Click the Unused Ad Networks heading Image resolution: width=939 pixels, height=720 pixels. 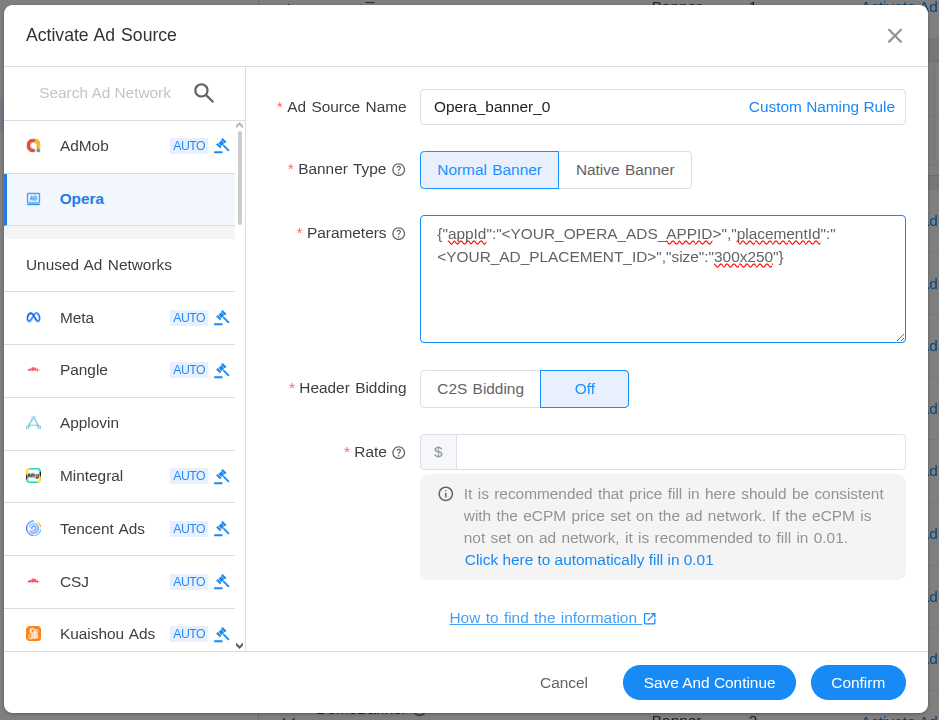pyautogui.click(x=99, y=265)
